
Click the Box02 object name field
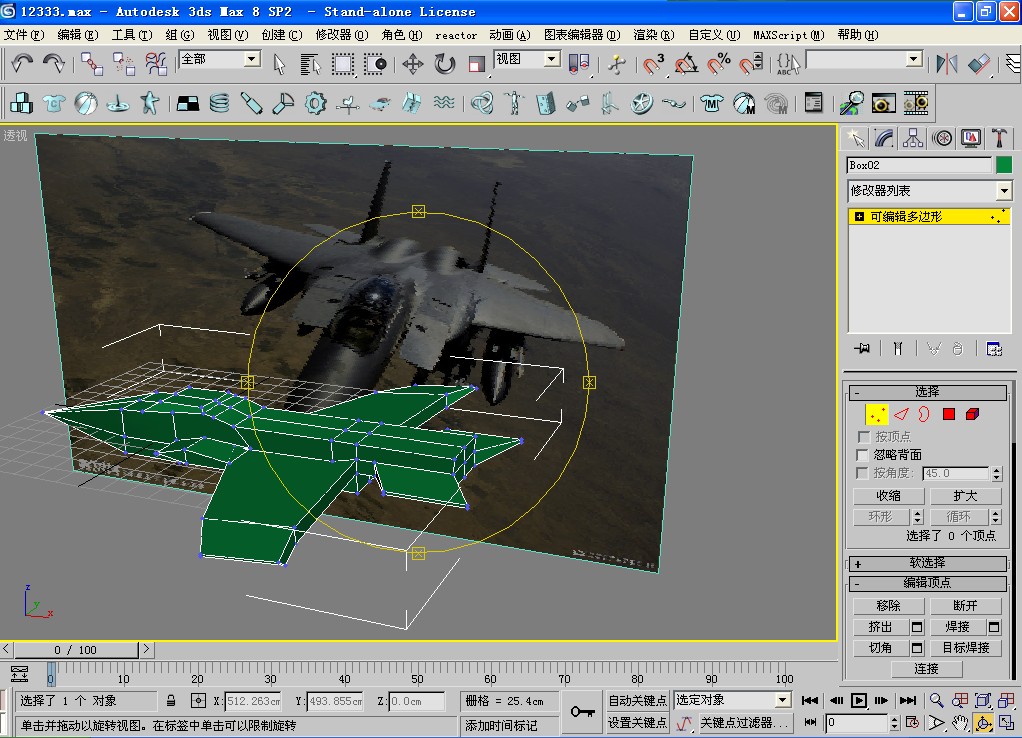point(919,165)
